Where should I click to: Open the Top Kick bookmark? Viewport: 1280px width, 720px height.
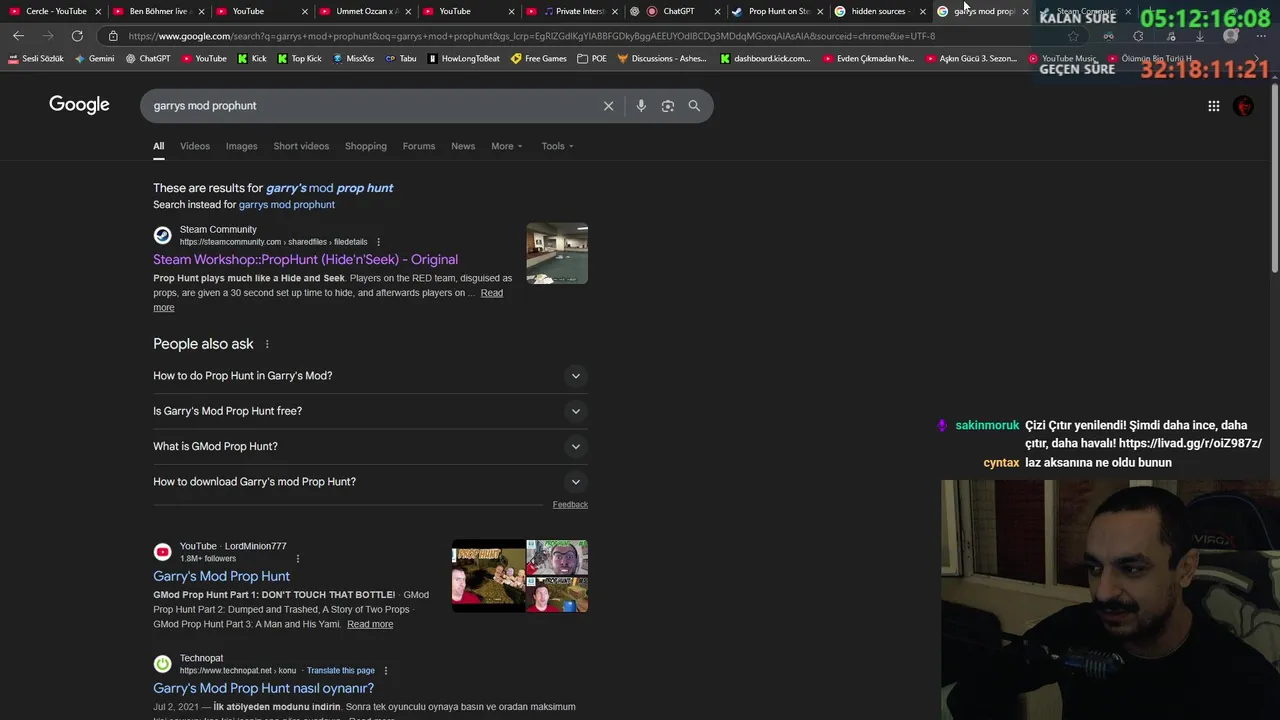tap(299, 58)
